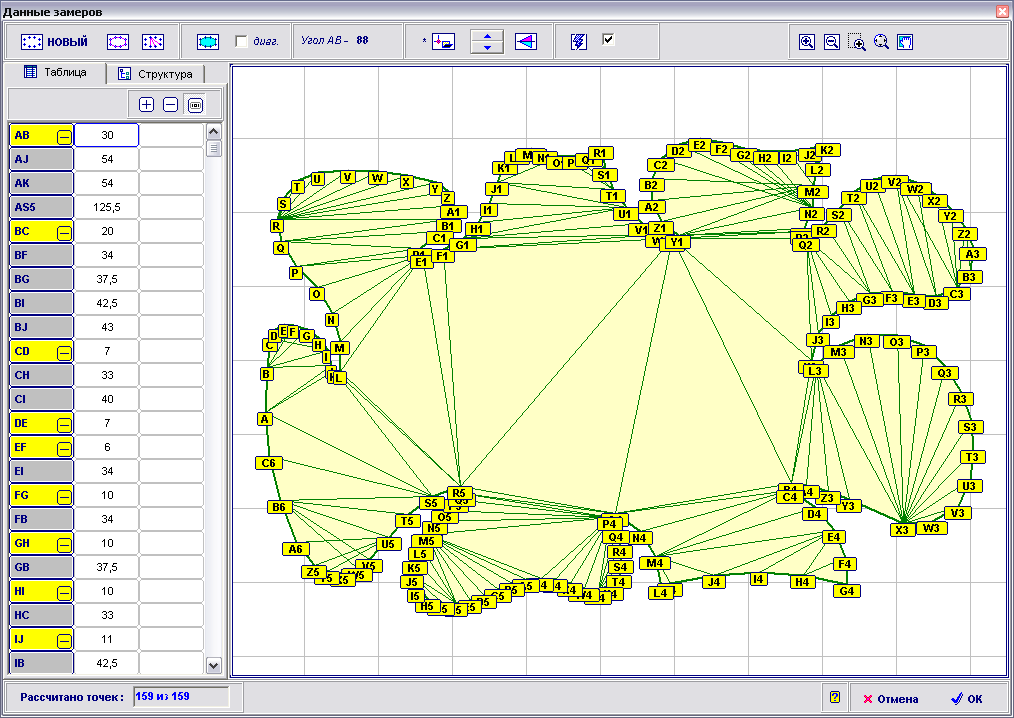This screenshot has width=1014, height=718.
Task: Click the help question mark icon
Action: 834,698
